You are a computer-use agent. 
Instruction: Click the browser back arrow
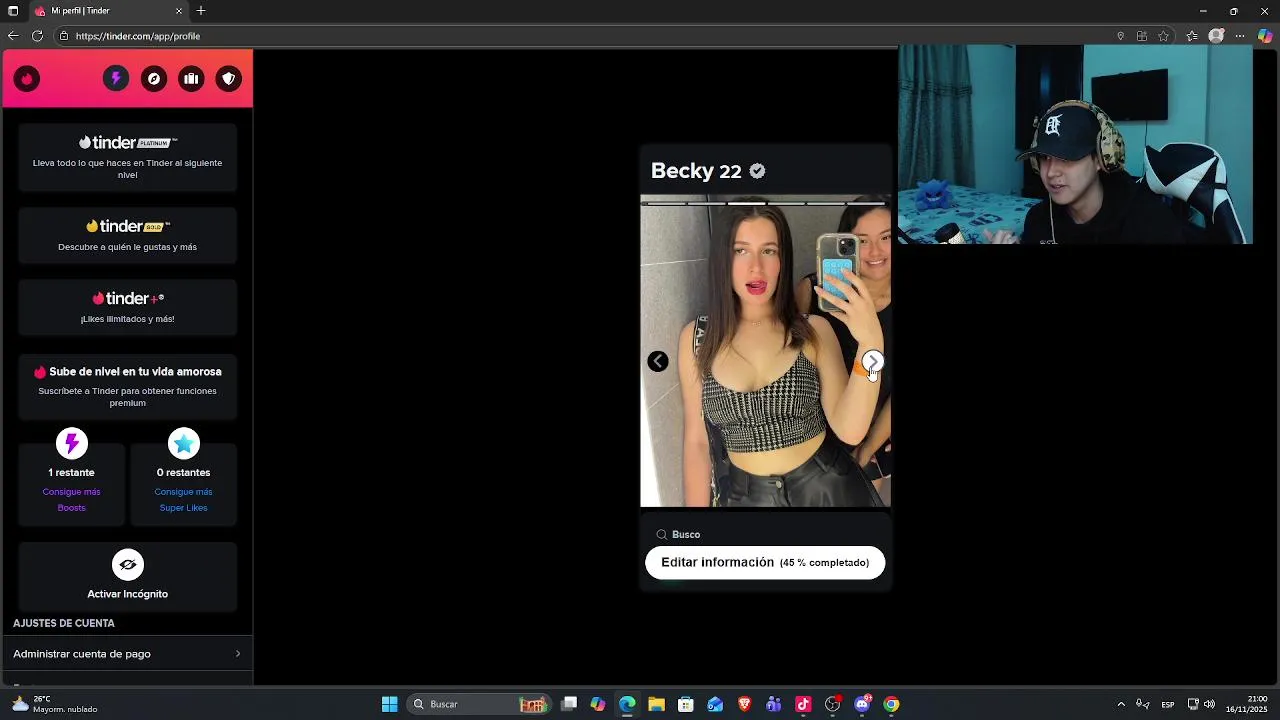click(x=13, y=36)
